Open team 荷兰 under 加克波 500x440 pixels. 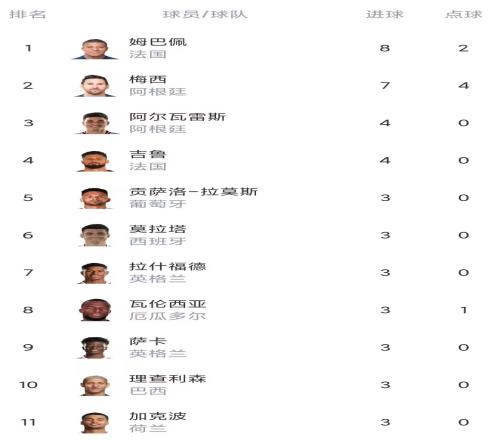(x=148, y=428)
